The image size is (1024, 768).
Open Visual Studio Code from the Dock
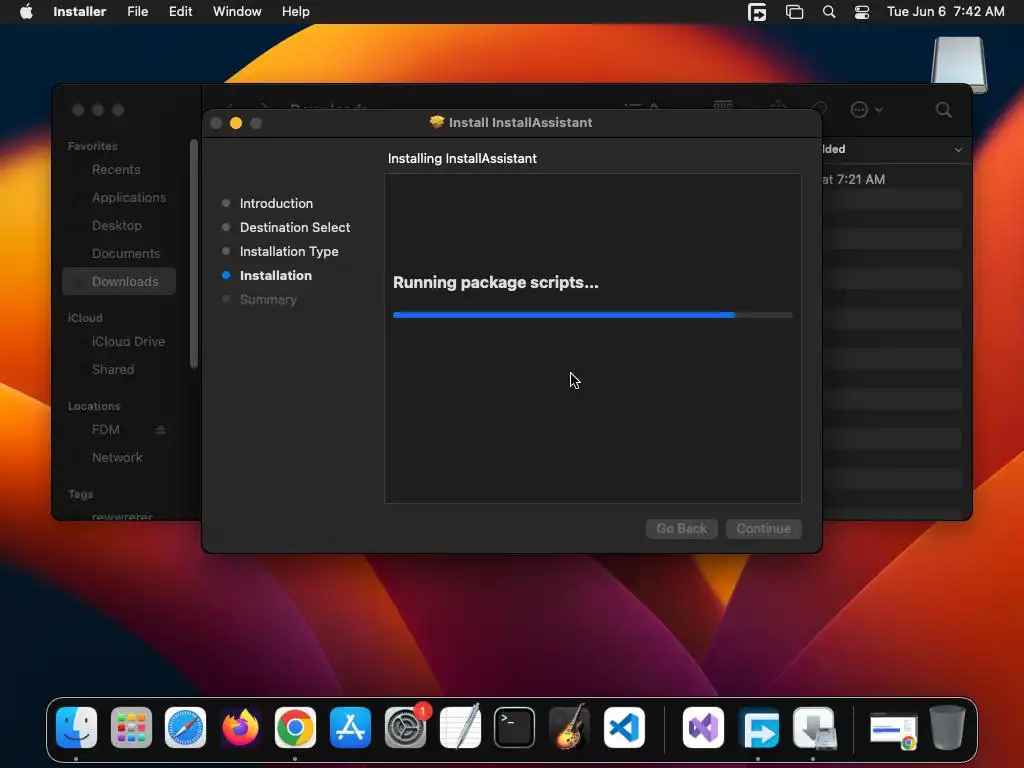624,728
